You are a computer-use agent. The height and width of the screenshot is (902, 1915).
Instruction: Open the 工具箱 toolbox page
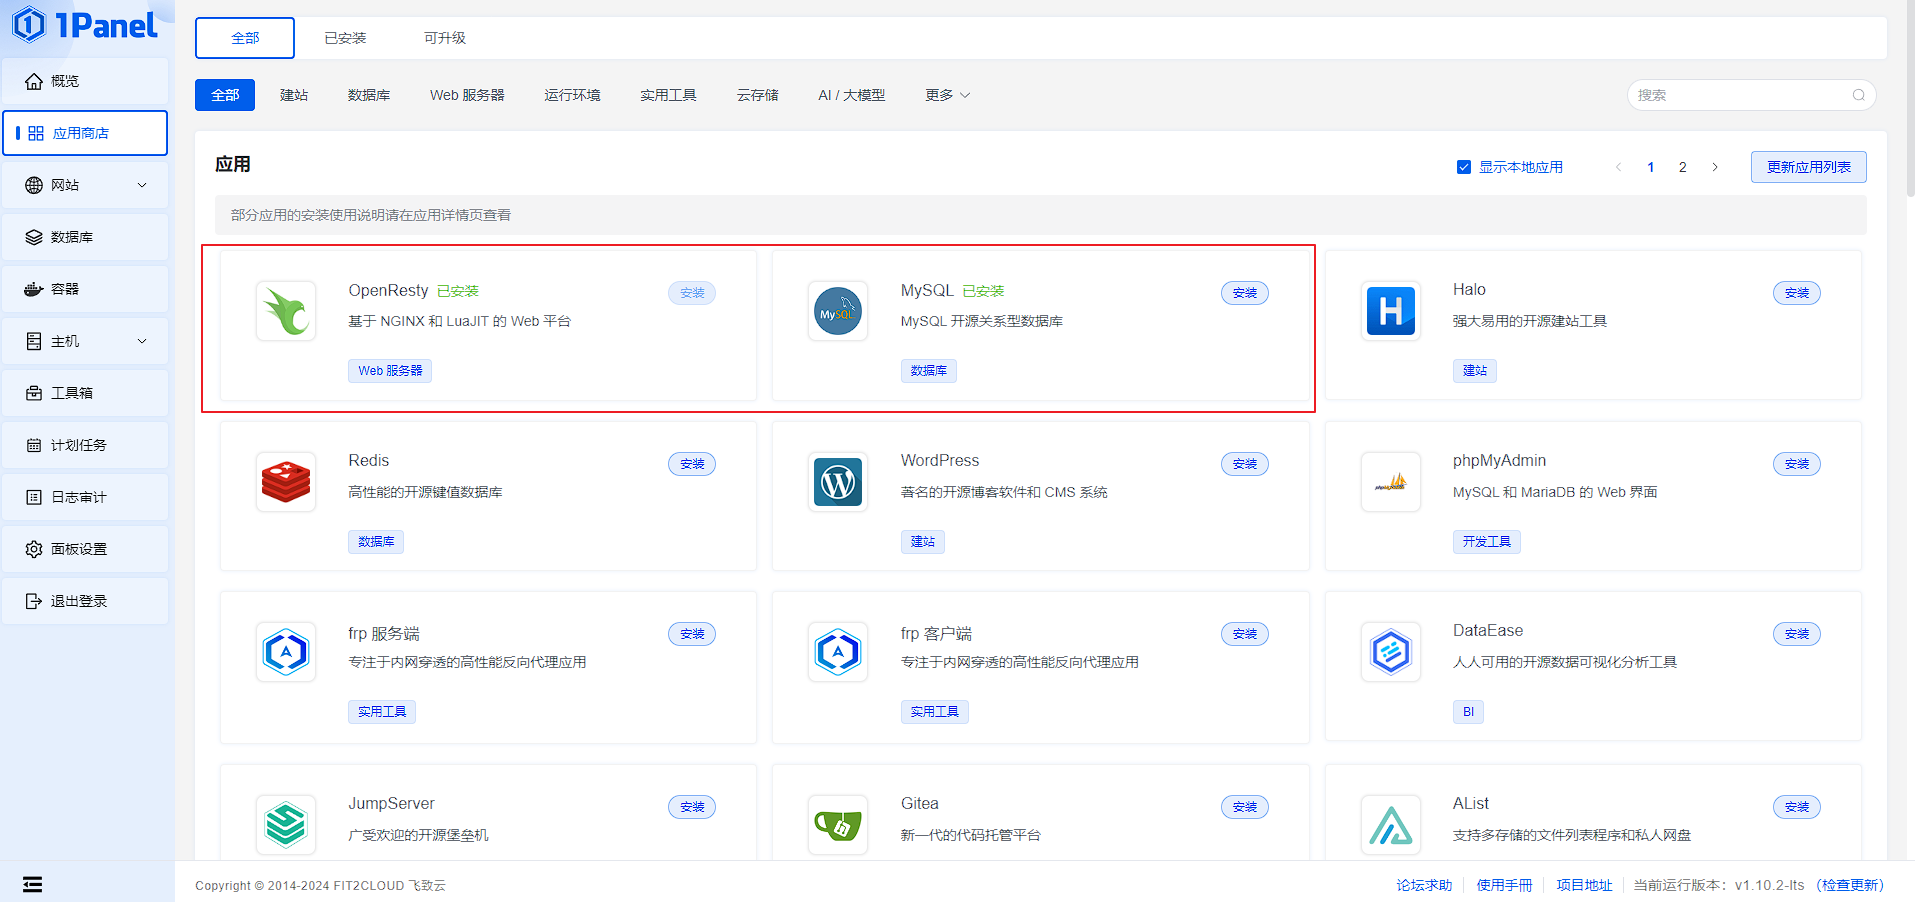click(x=85, y=393)
